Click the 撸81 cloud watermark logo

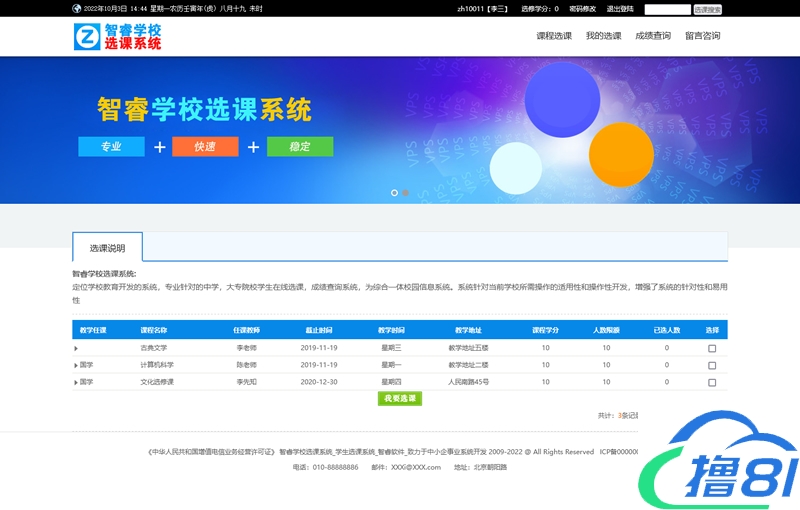pyautogui.click(x=720, y=465)
